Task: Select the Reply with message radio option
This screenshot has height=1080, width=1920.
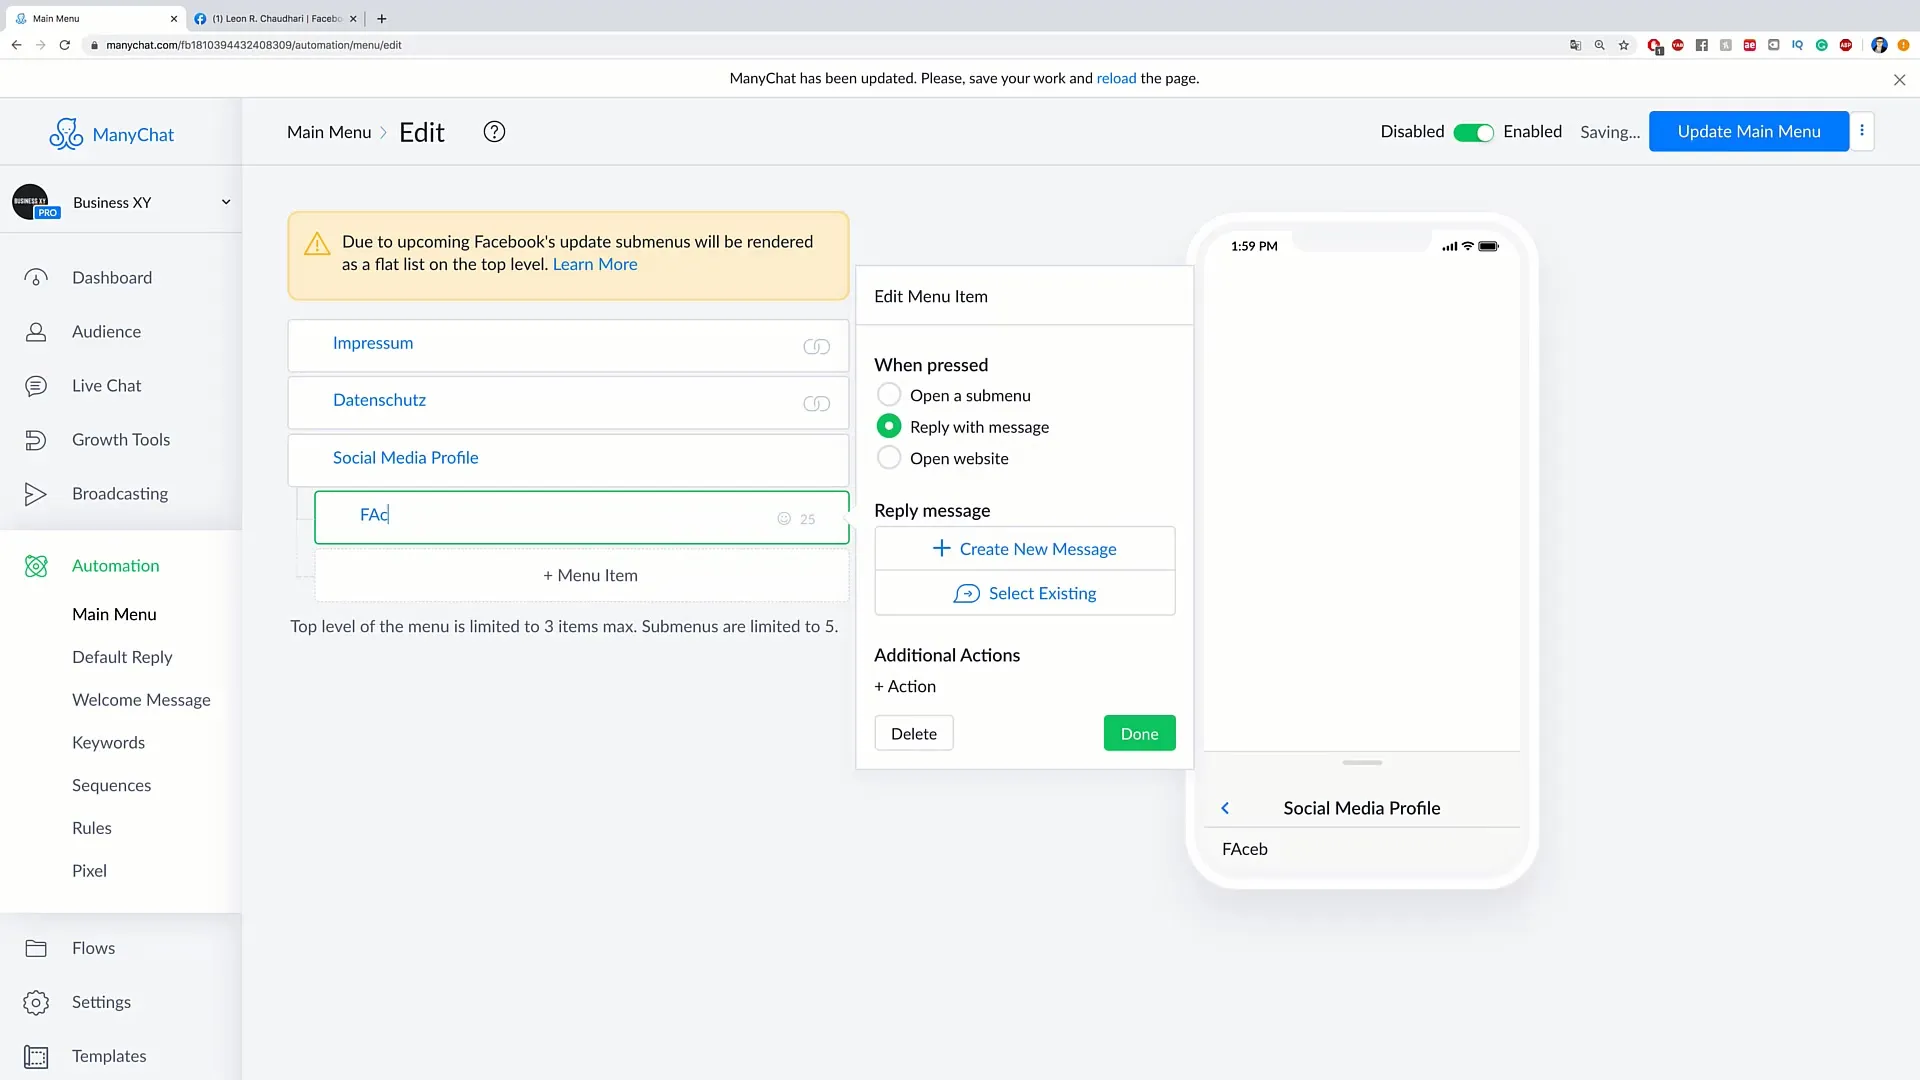Action: [888, 426]
